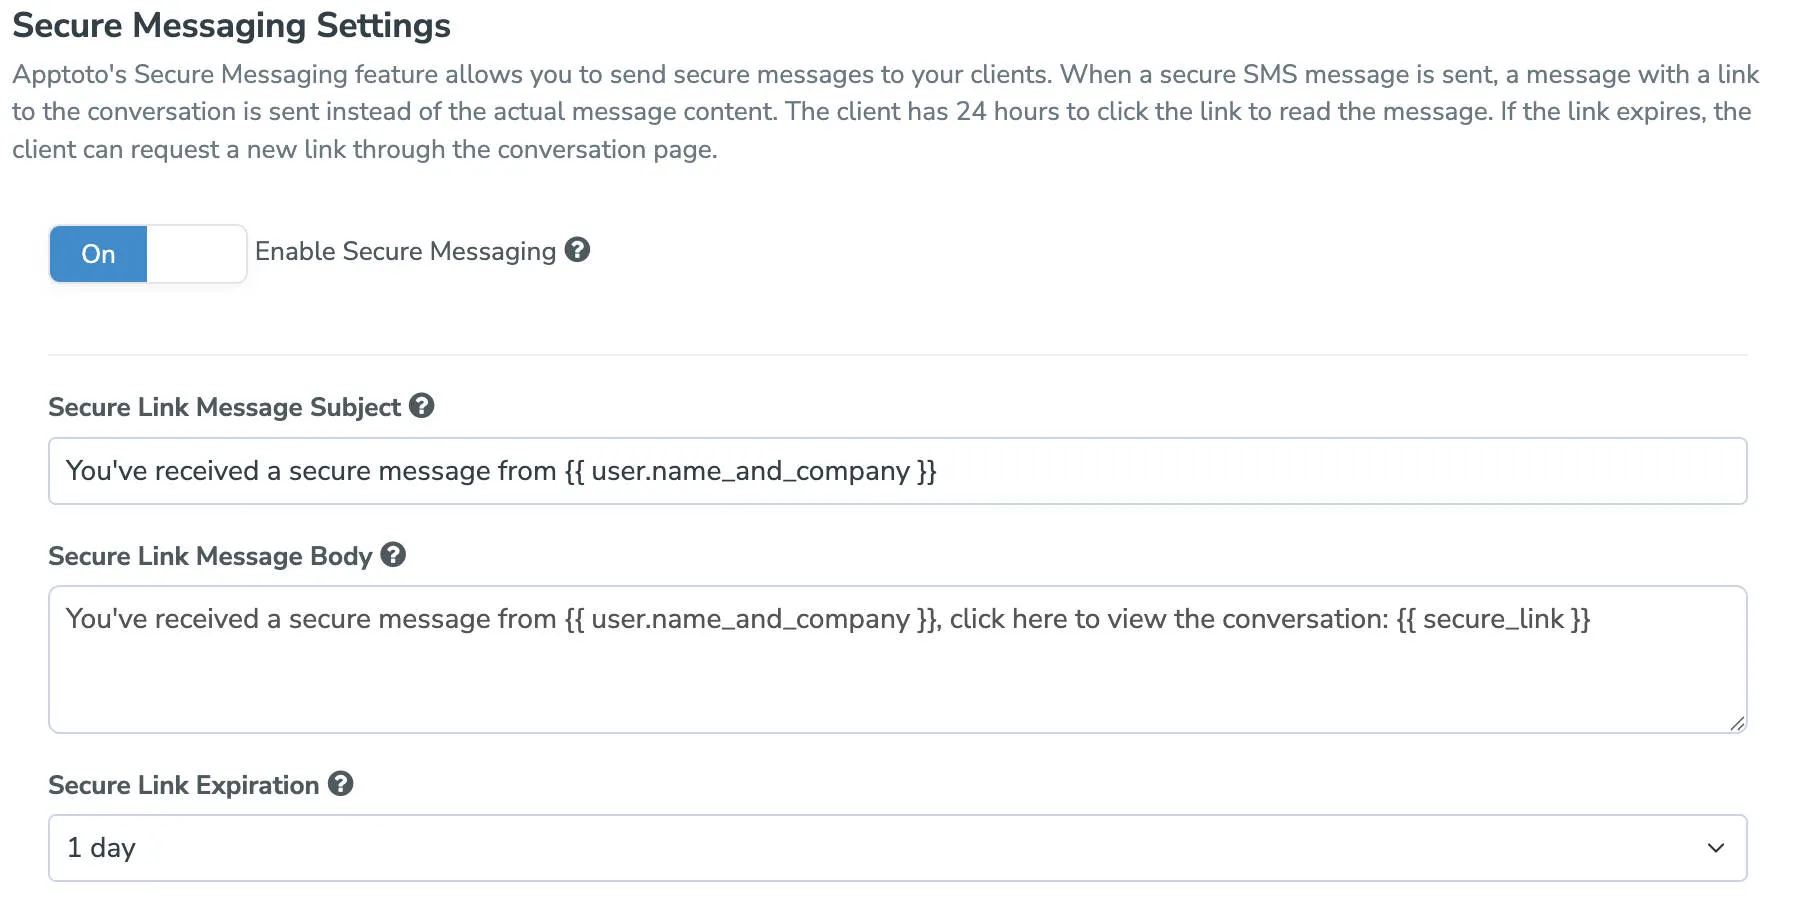Click the Secure Link Expiration help icon
The width and height of the screenshot is (1798, 900).
point(340,784)
